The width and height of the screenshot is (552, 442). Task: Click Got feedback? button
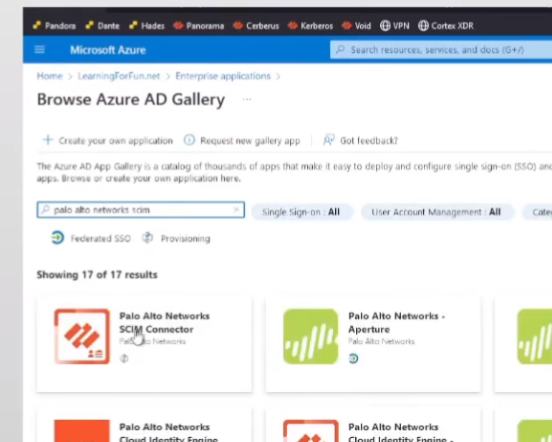[x=360, y=140]
